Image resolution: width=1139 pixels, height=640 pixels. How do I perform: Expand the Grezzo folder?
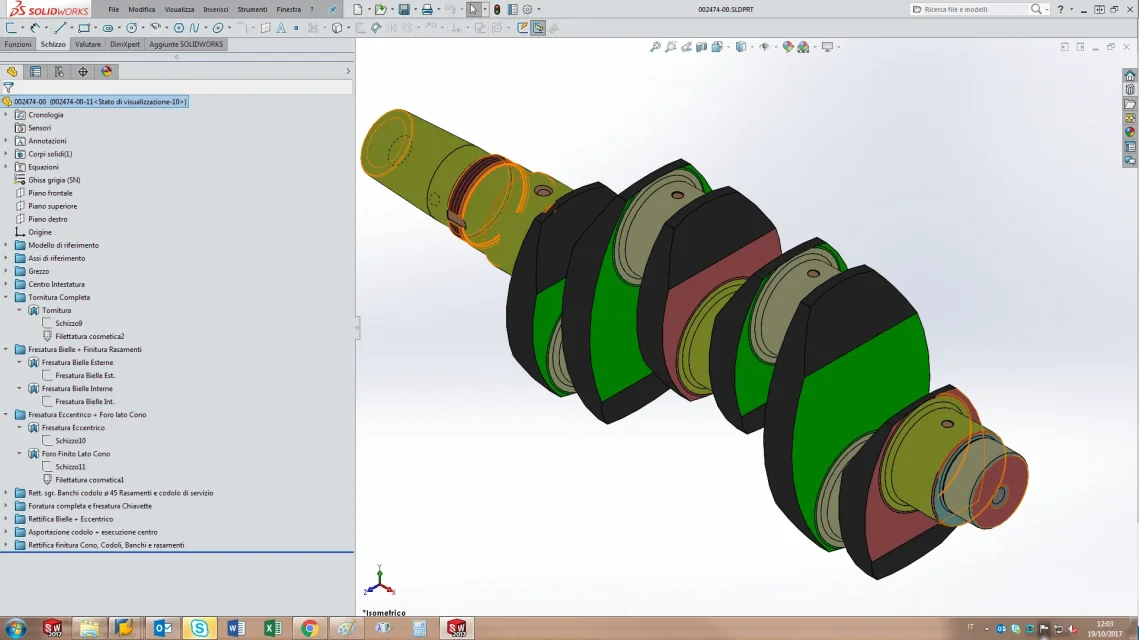6,271
